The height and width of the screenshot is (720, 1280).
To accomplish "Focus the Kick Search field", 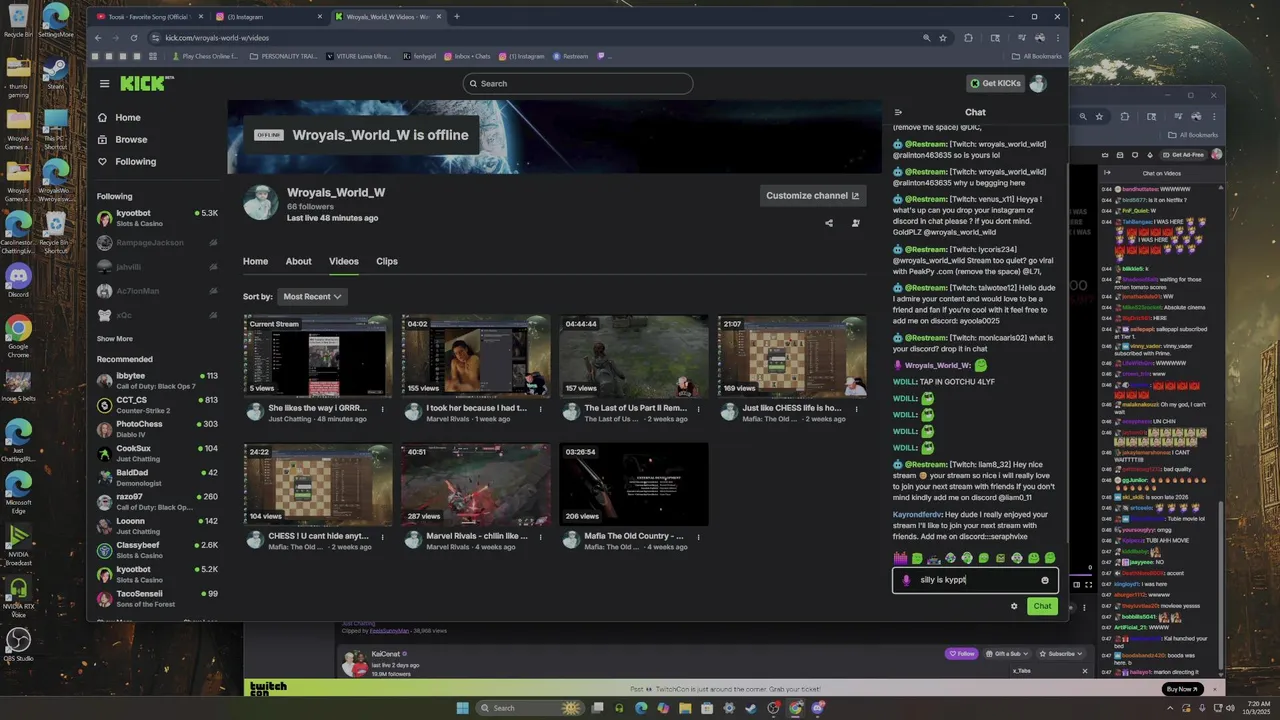I will coord(578,84).
